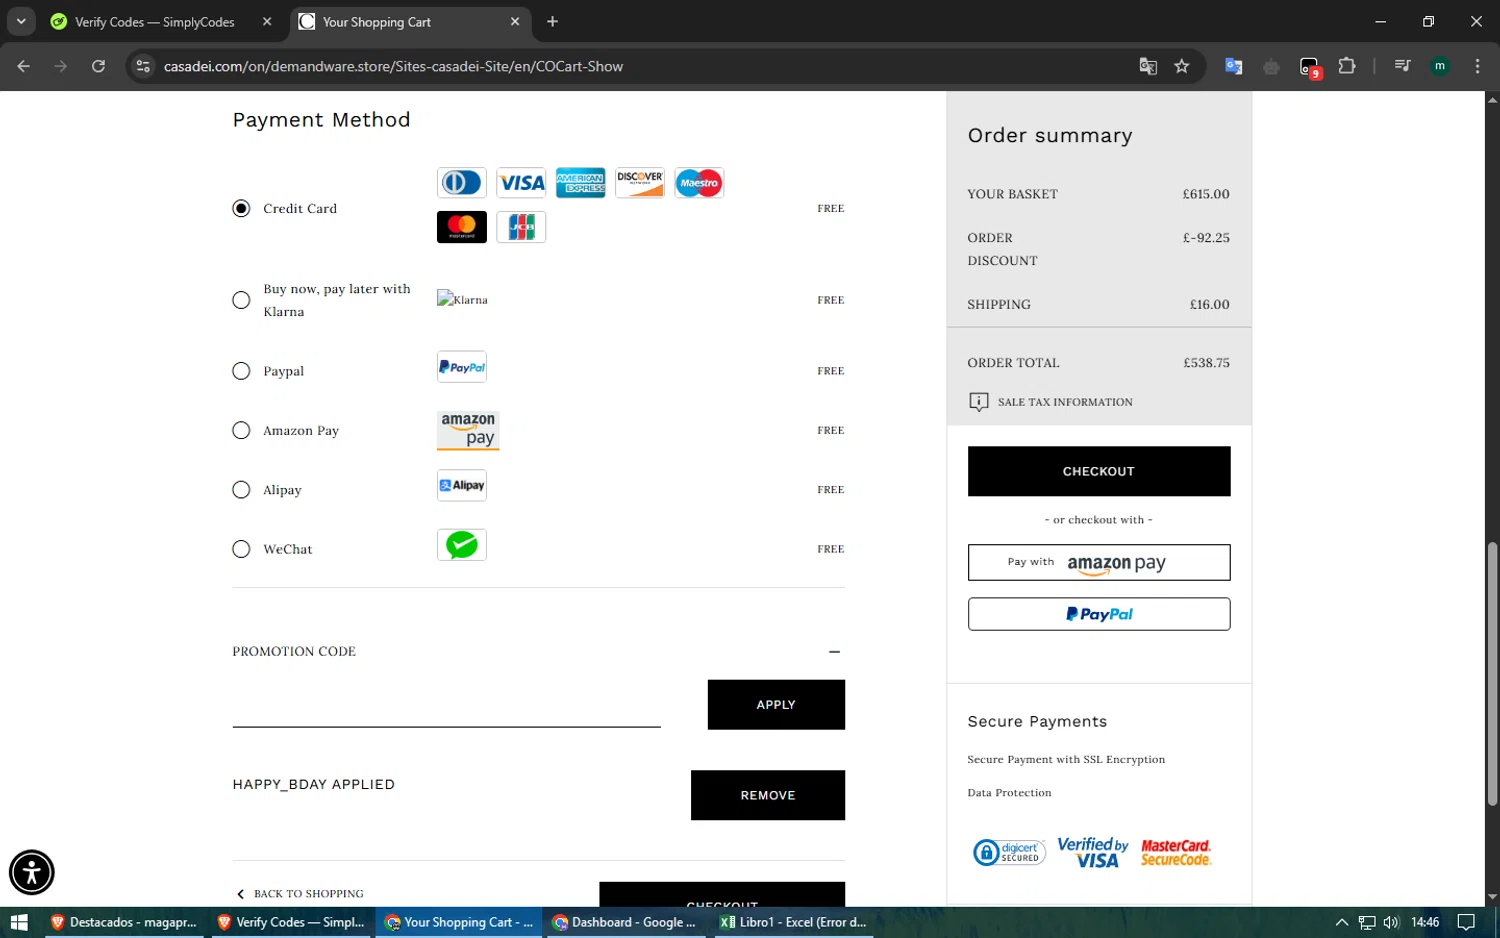Open the Chrome three-dot menu
This screenshot has height=938, width=1500.
pyautogui.click(x=1477, y=66)
